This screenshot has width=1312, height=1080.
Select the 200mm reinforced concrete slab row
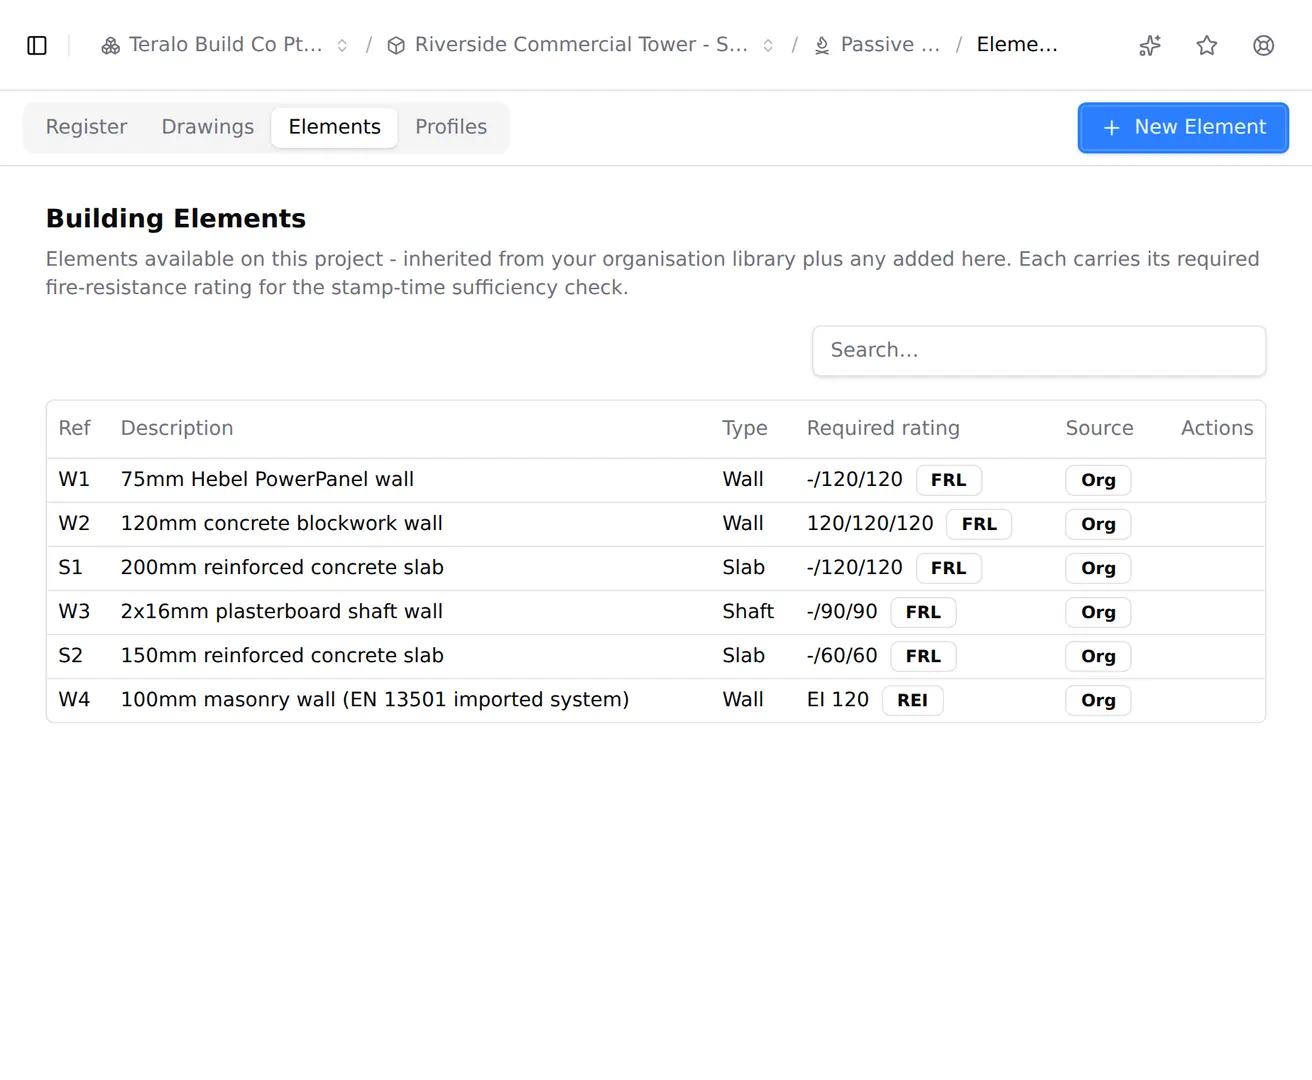pos(656,568)
